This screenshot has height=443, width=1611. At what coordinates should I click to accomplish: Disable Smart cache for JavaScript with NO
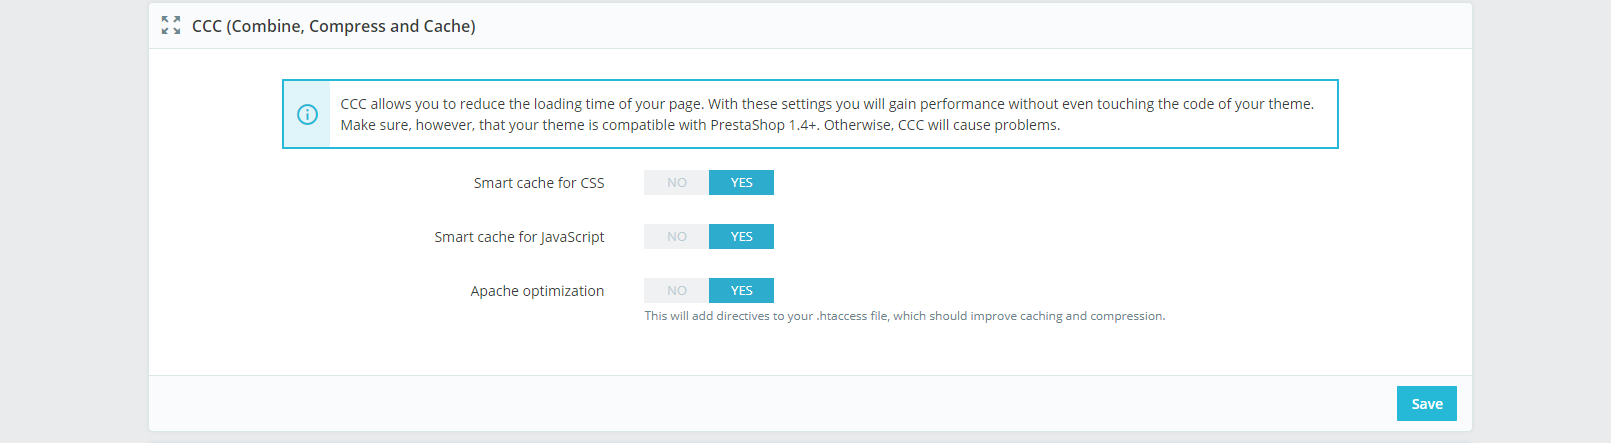[x=677, y=237]
